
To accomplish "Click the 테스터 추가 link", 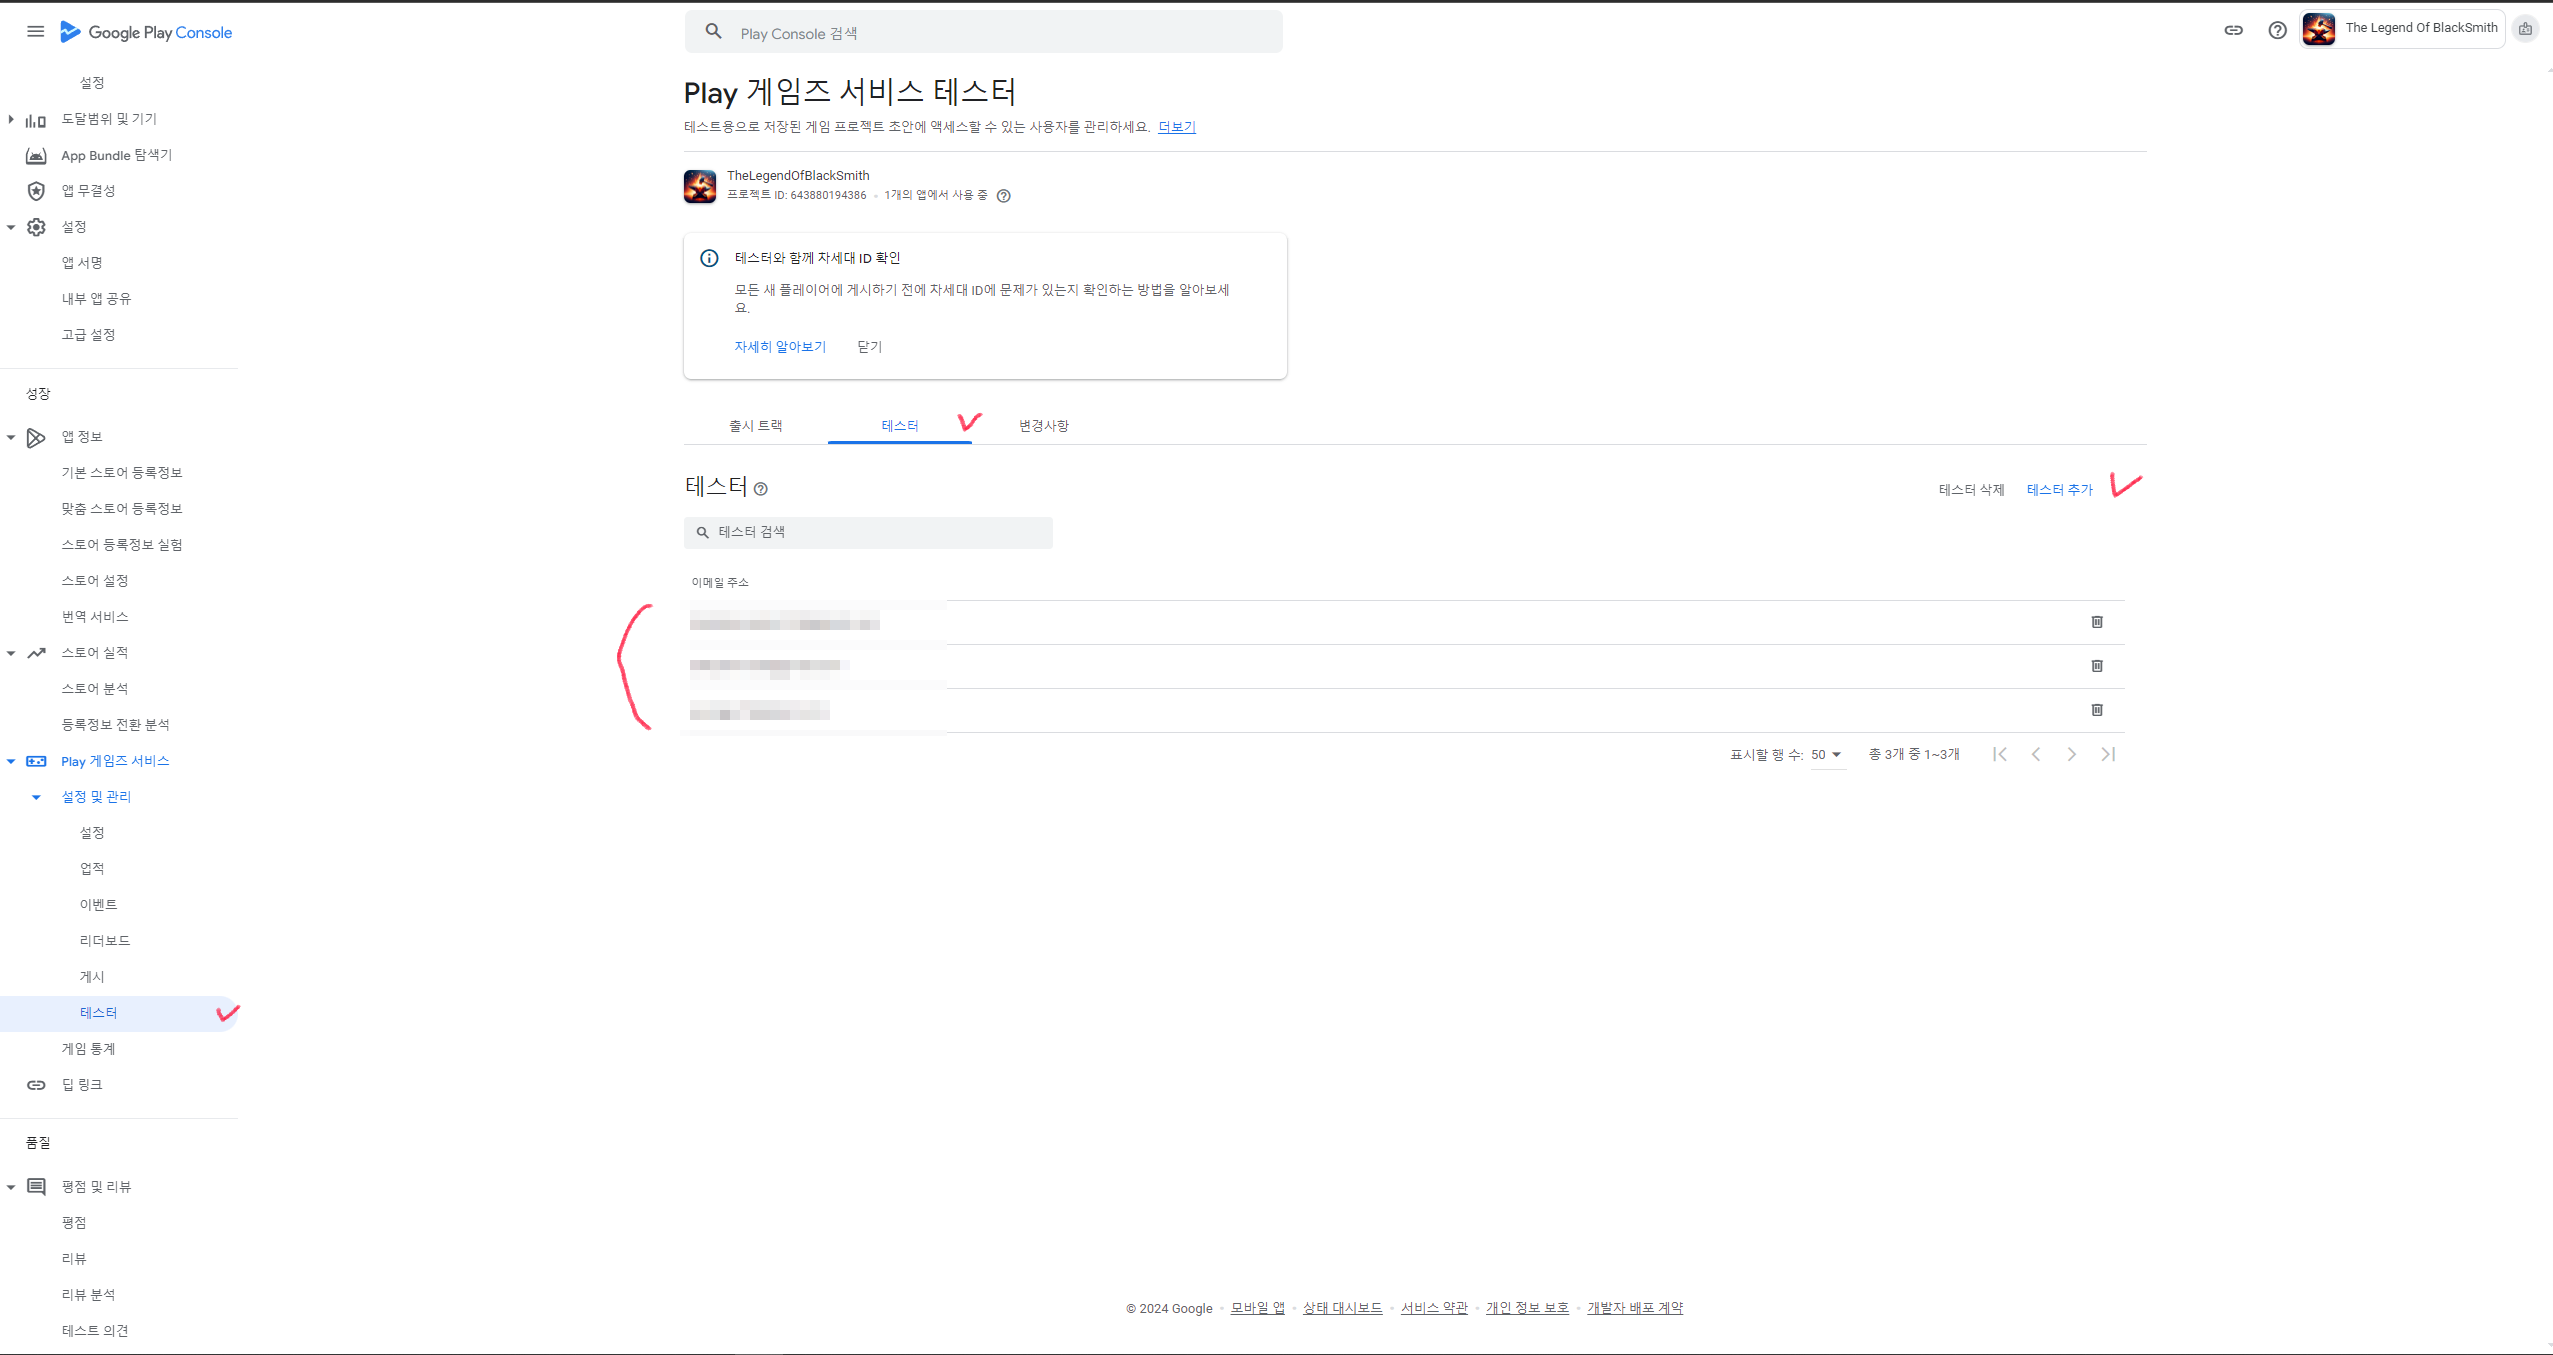I will pyautogui.click(x=2059, y=490).
